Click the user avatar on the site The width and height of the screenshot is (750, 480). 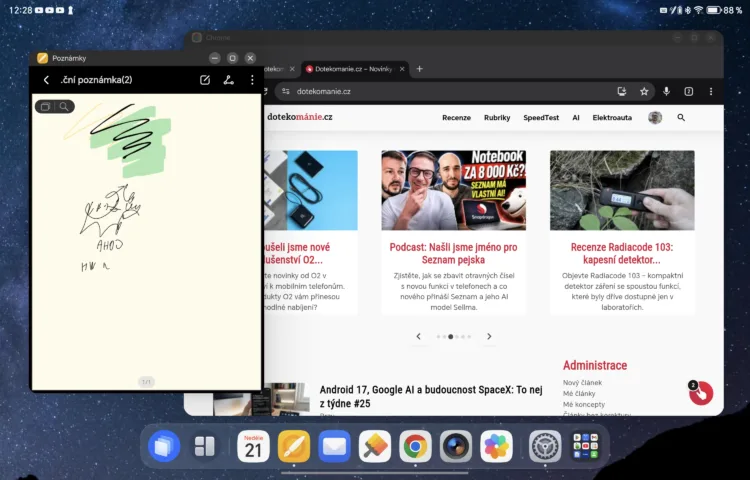click(x=655, y=117)
